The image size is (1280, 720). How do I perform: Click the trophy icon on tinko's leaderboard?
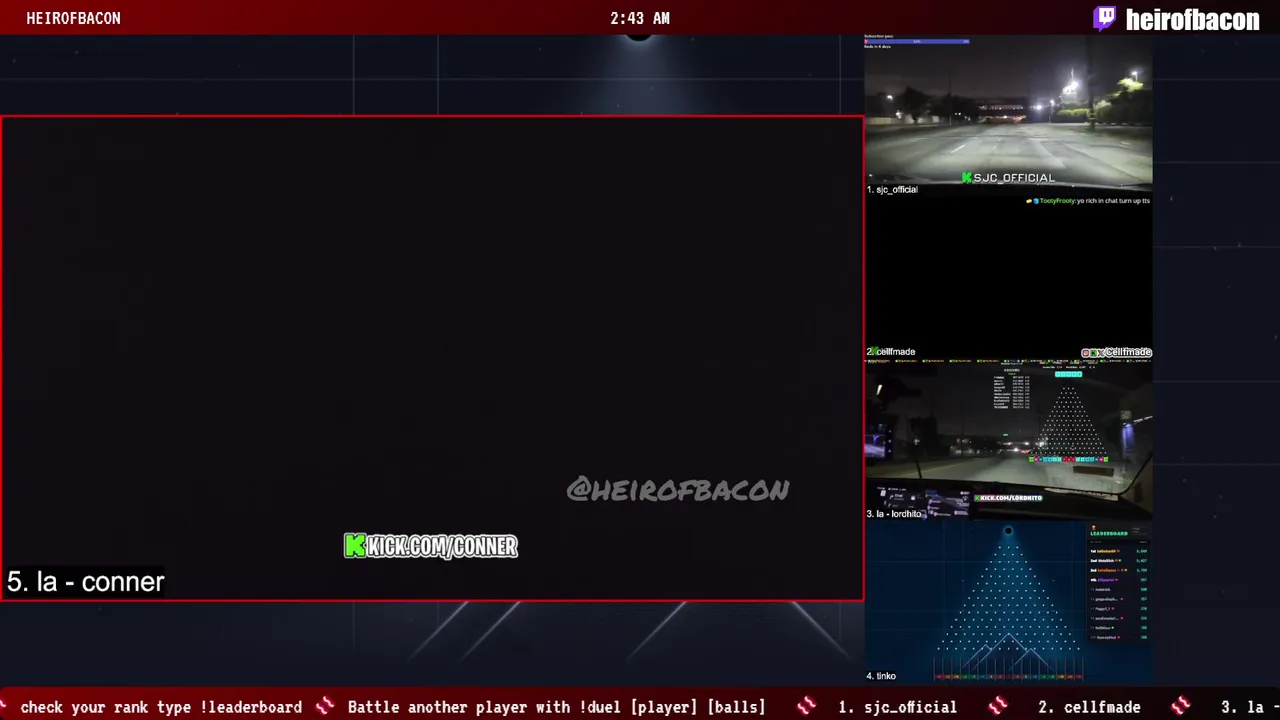click(1094, 528)
